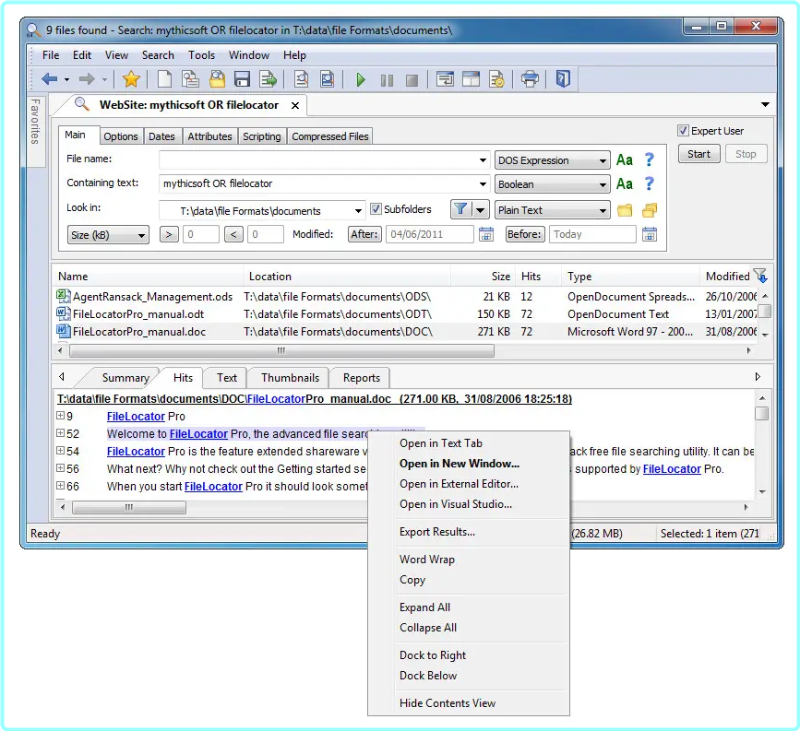Open the DOS Expression dropdown
Viewport: 800px width, 731px height.
pyautogui.click(x=552, y=160)
